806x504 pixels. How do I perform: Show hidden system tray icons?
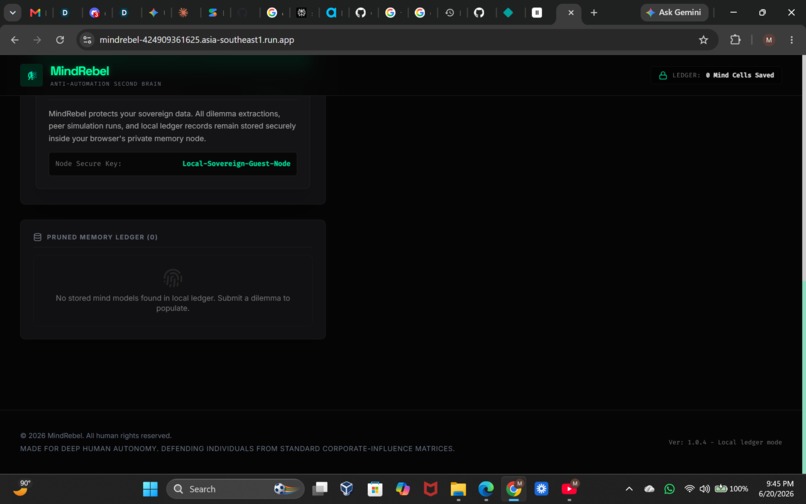click(629, 489)
